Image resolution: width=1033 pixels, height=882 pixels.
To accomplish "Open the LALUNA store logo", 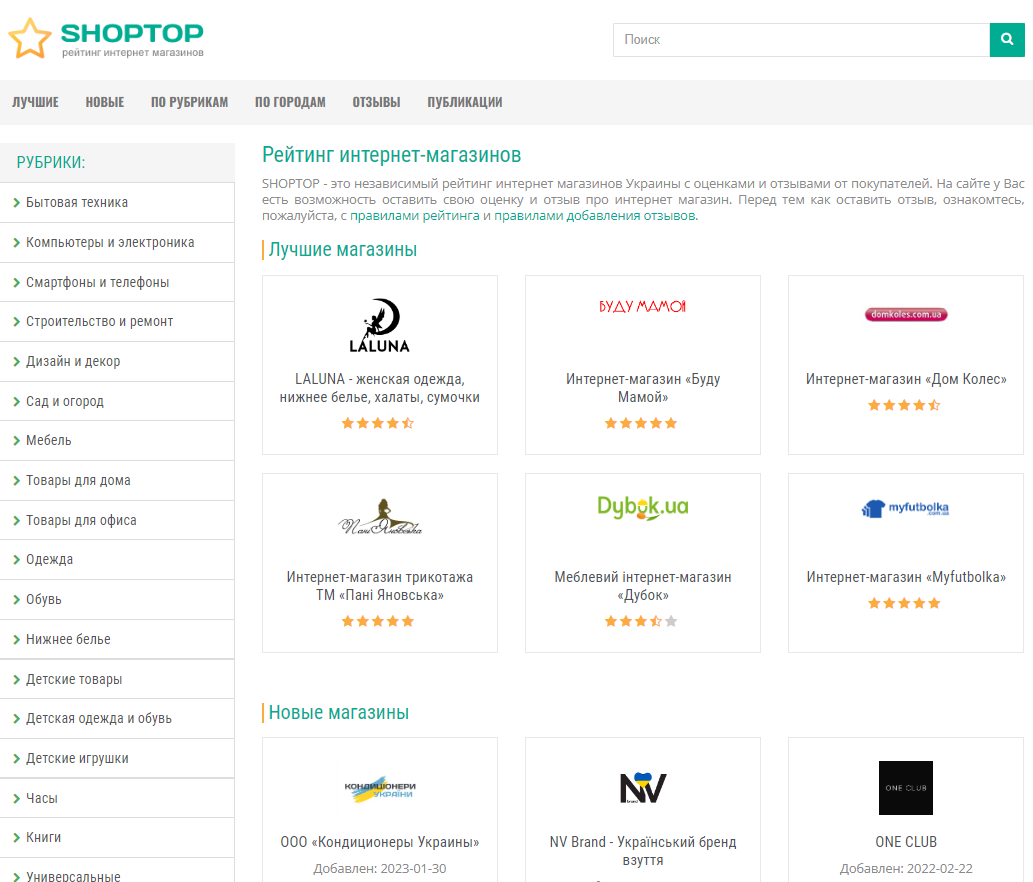I will pyautogui.click(x=379, y=325).
